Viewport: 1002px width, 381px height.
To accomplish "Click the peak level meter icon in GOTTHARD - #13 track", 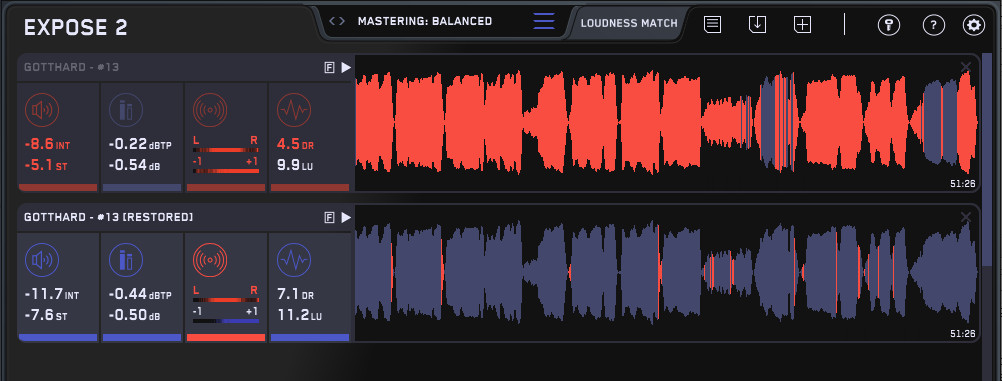I will tap(126, 110).
